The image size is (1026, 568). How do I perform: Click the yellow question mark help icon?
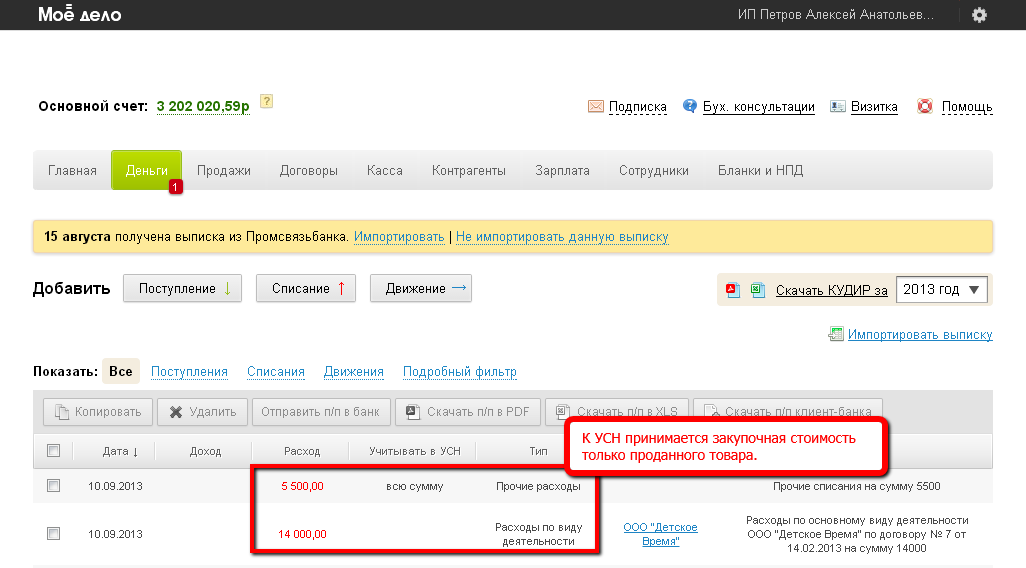pos(266,101)
